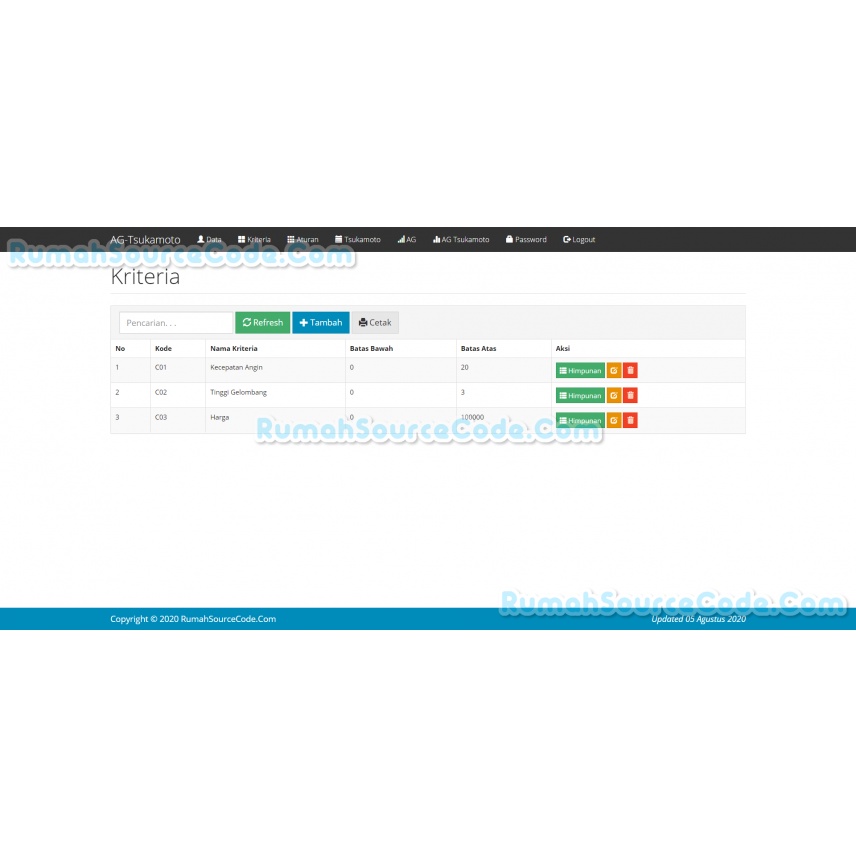This screenshot has height=856, width=856.
Task: Go to Kriteria in navbar
Action: (x=254, y=240)
